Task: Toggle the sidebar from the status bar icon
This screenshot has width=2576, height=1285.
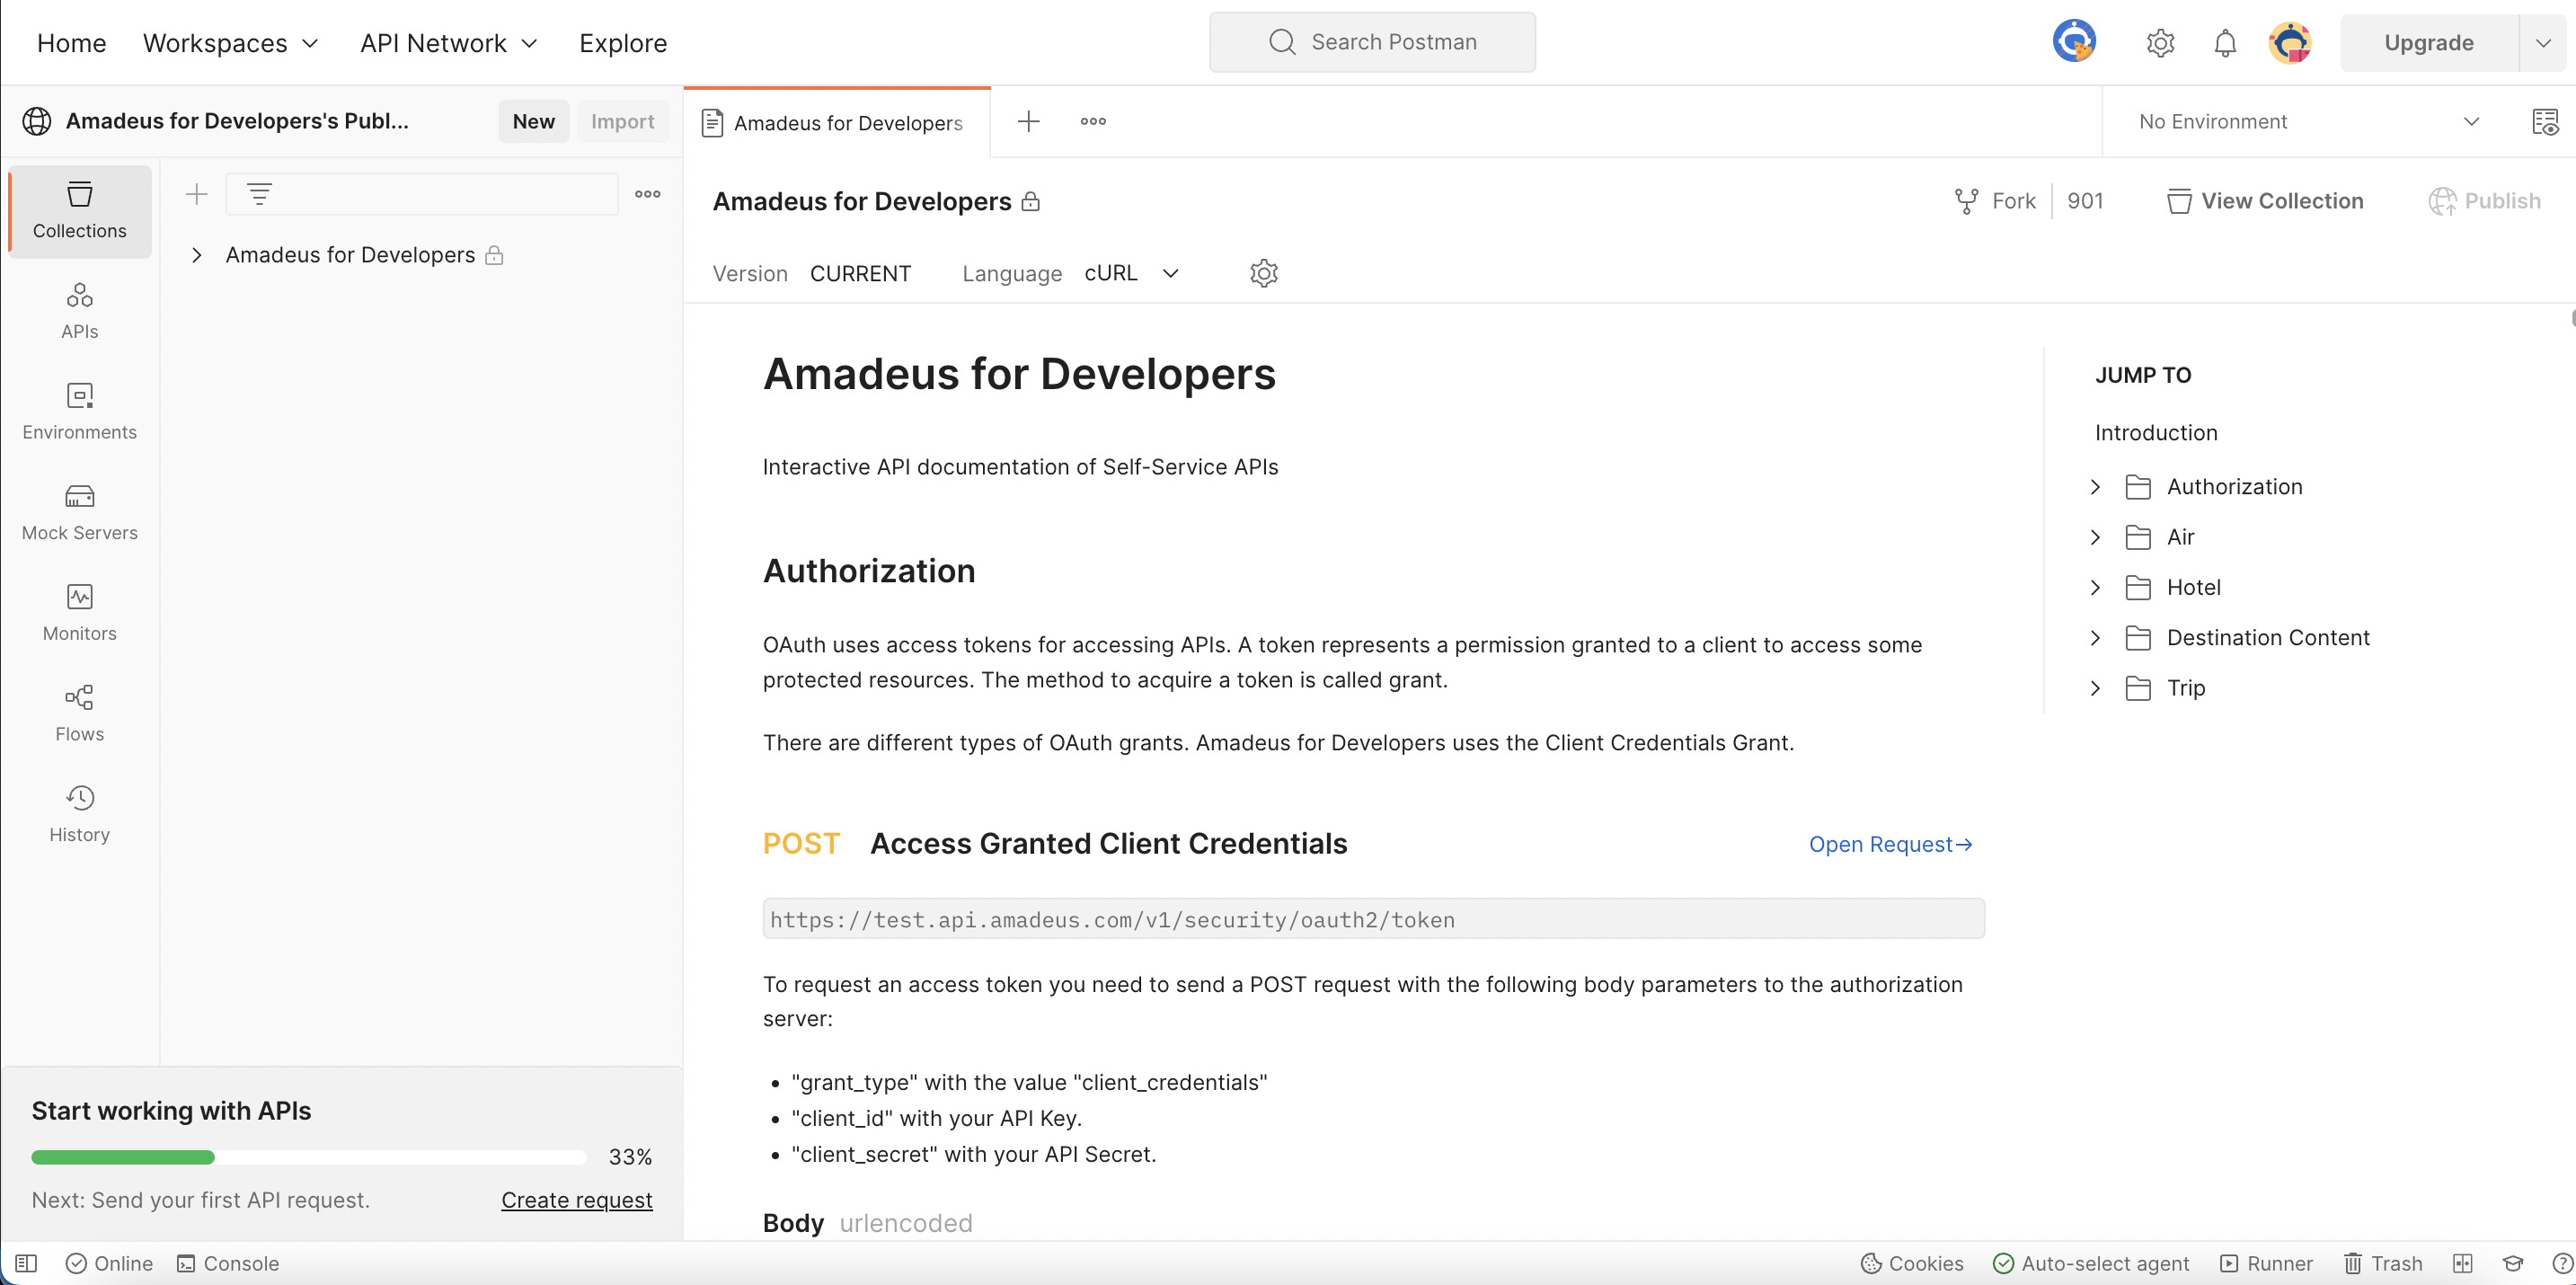Action: tap(26, 1263)
